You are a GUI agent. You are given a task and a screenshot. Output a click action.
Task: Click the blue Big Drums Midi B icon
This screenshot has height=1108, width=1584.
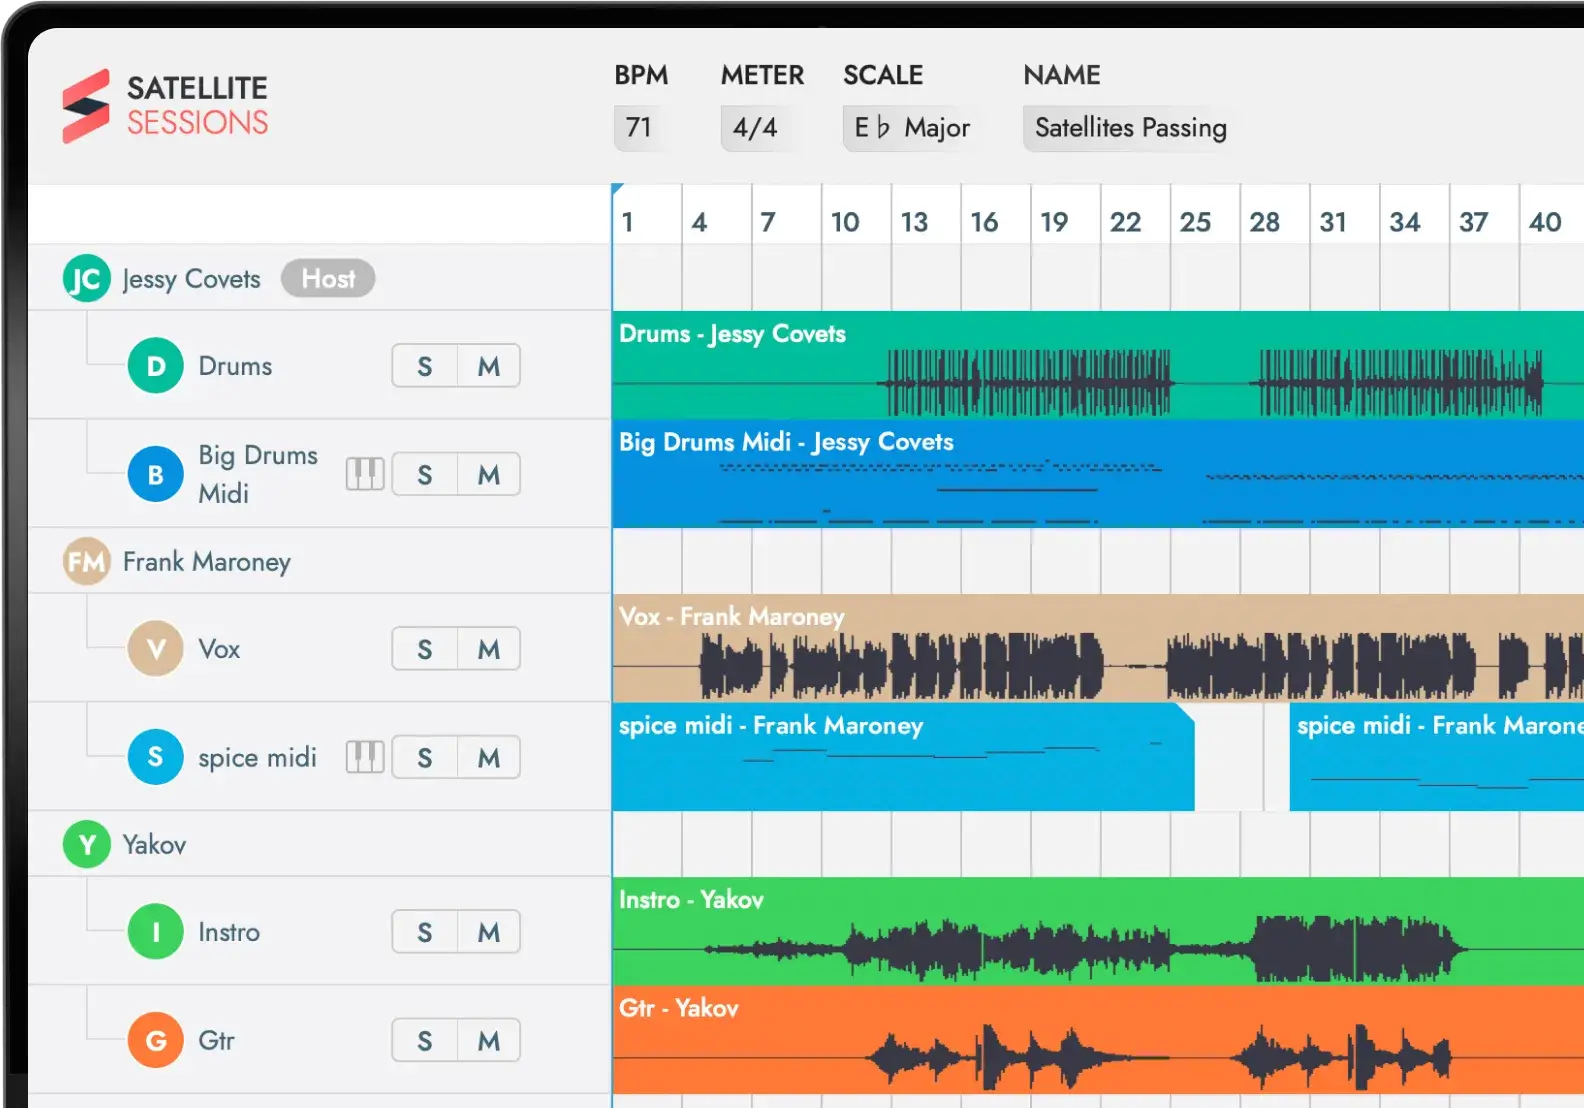point(155,474)
